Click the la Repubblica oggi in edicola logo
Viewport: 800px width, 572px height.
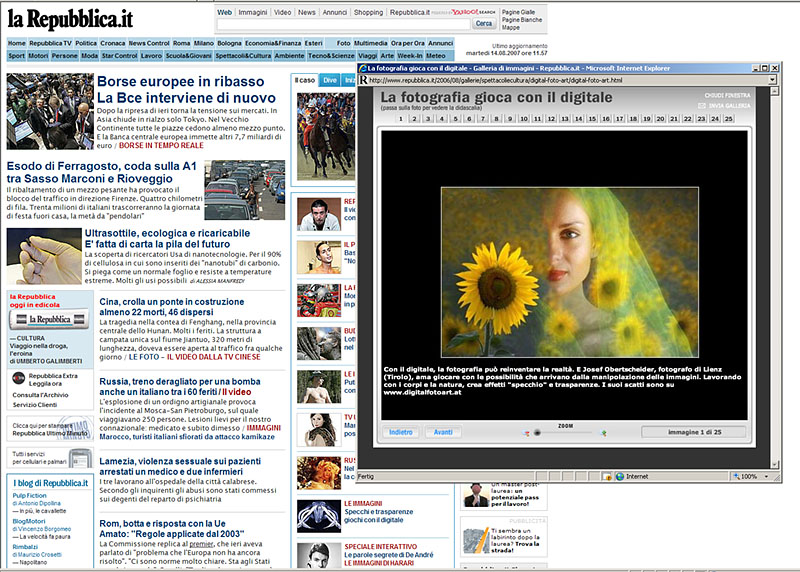(x=49, y=319)
